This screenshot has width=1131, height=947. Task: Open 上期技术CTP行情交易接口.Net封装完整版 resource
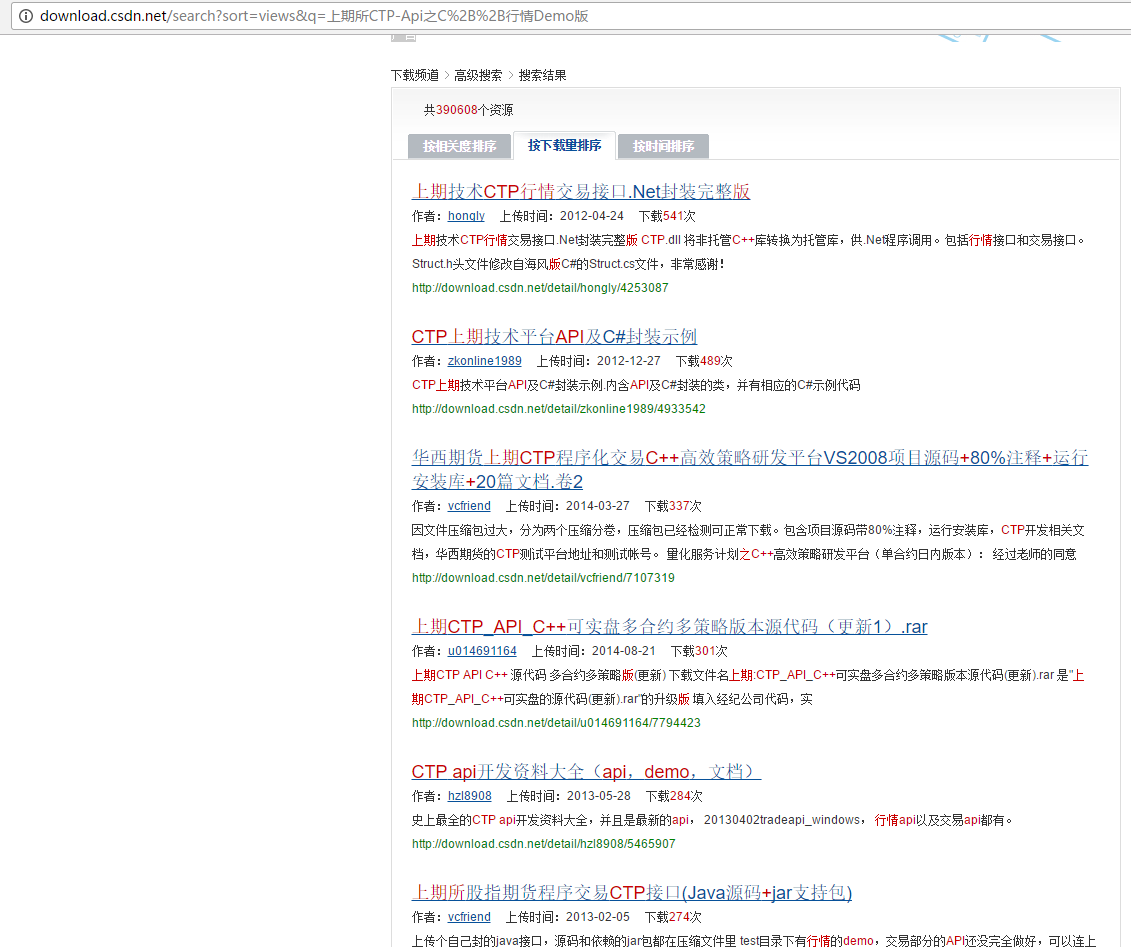tap(582, 191)
